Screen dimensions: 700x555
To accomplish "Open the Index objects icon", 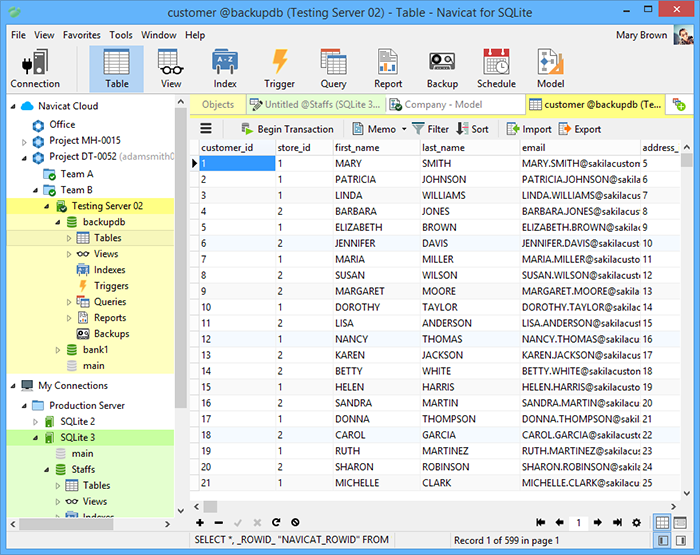I will pos(225,69).
